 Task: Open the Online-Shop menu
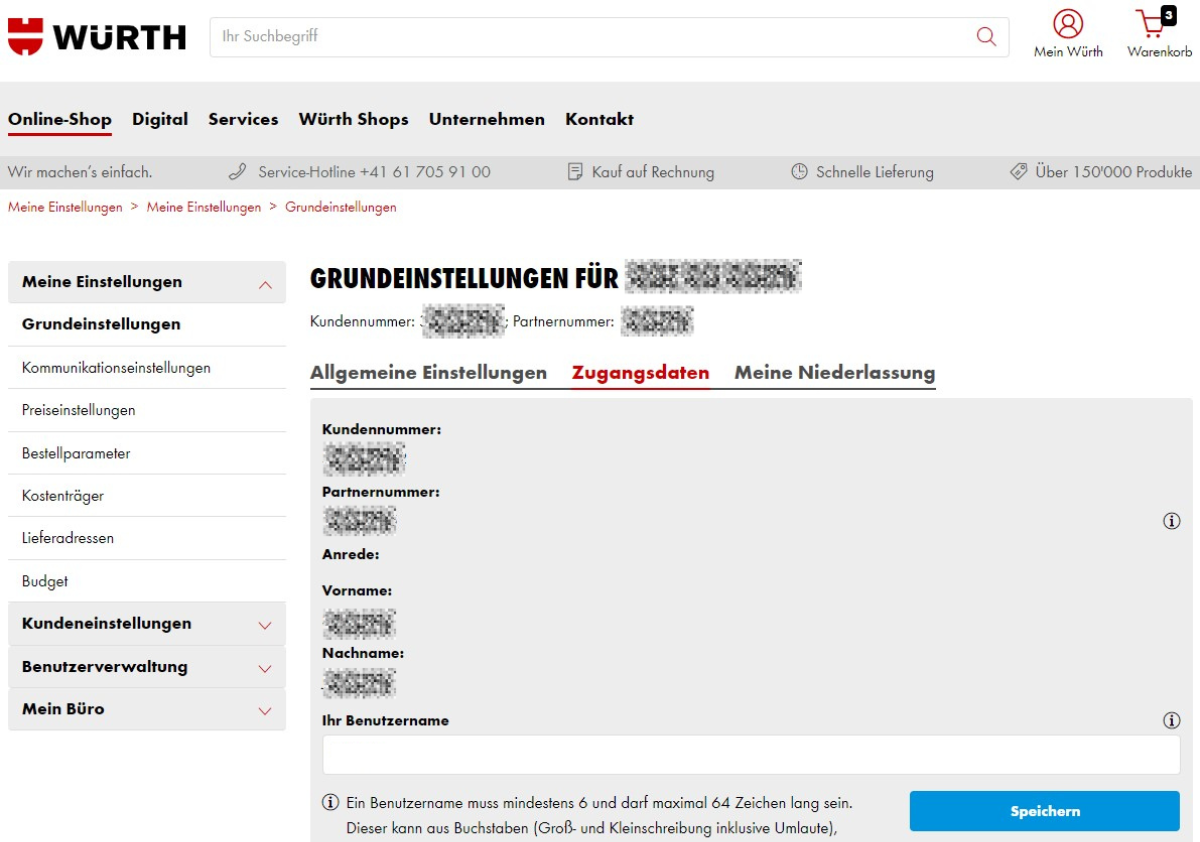point(60,120)
